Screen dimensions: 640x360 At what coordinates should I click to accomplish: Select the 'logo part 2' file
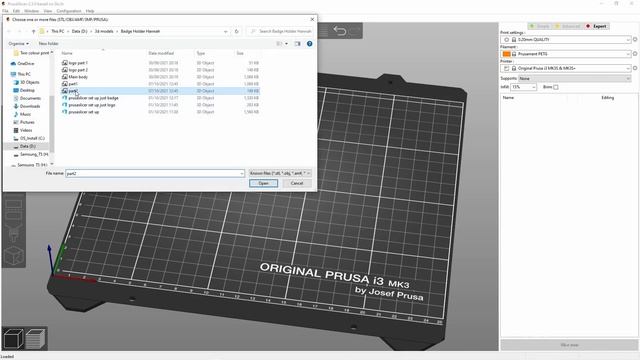point(78,70)
